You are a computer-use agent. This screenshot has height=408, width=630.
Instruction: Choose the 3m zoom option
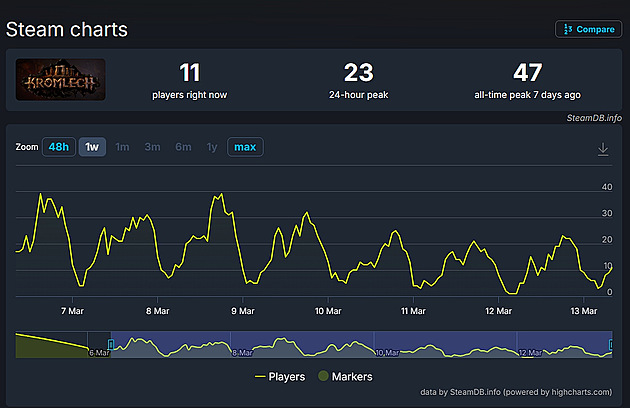(x=152, y=147)
